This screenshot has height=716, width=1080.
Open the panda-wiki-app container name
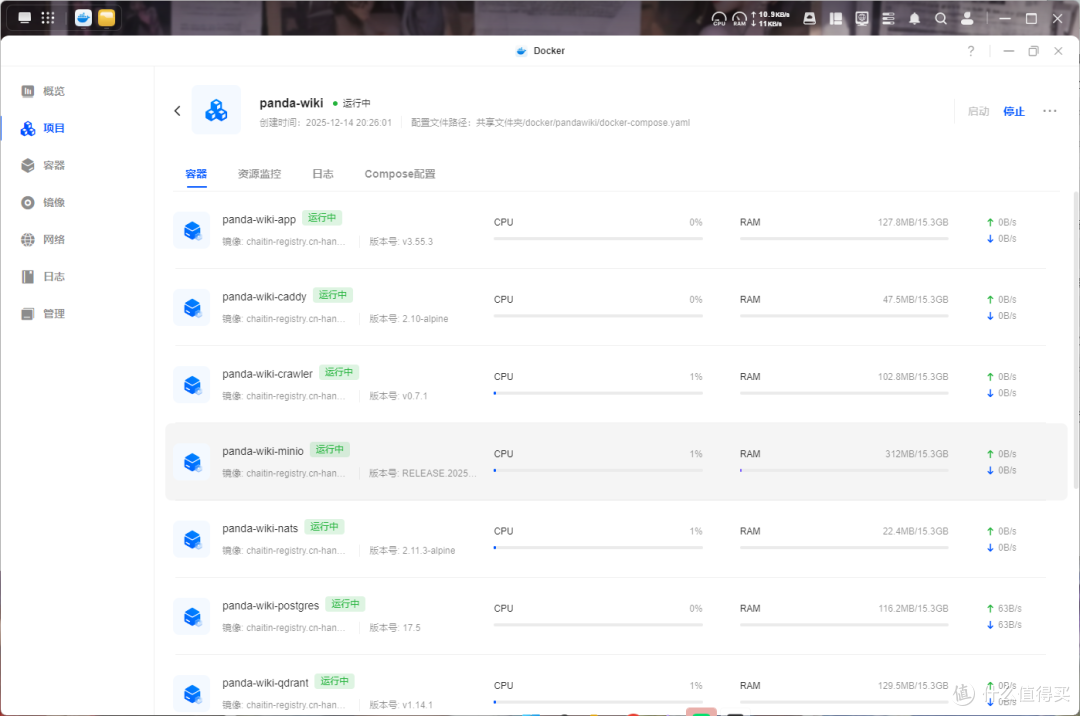[x=259, y=220]
